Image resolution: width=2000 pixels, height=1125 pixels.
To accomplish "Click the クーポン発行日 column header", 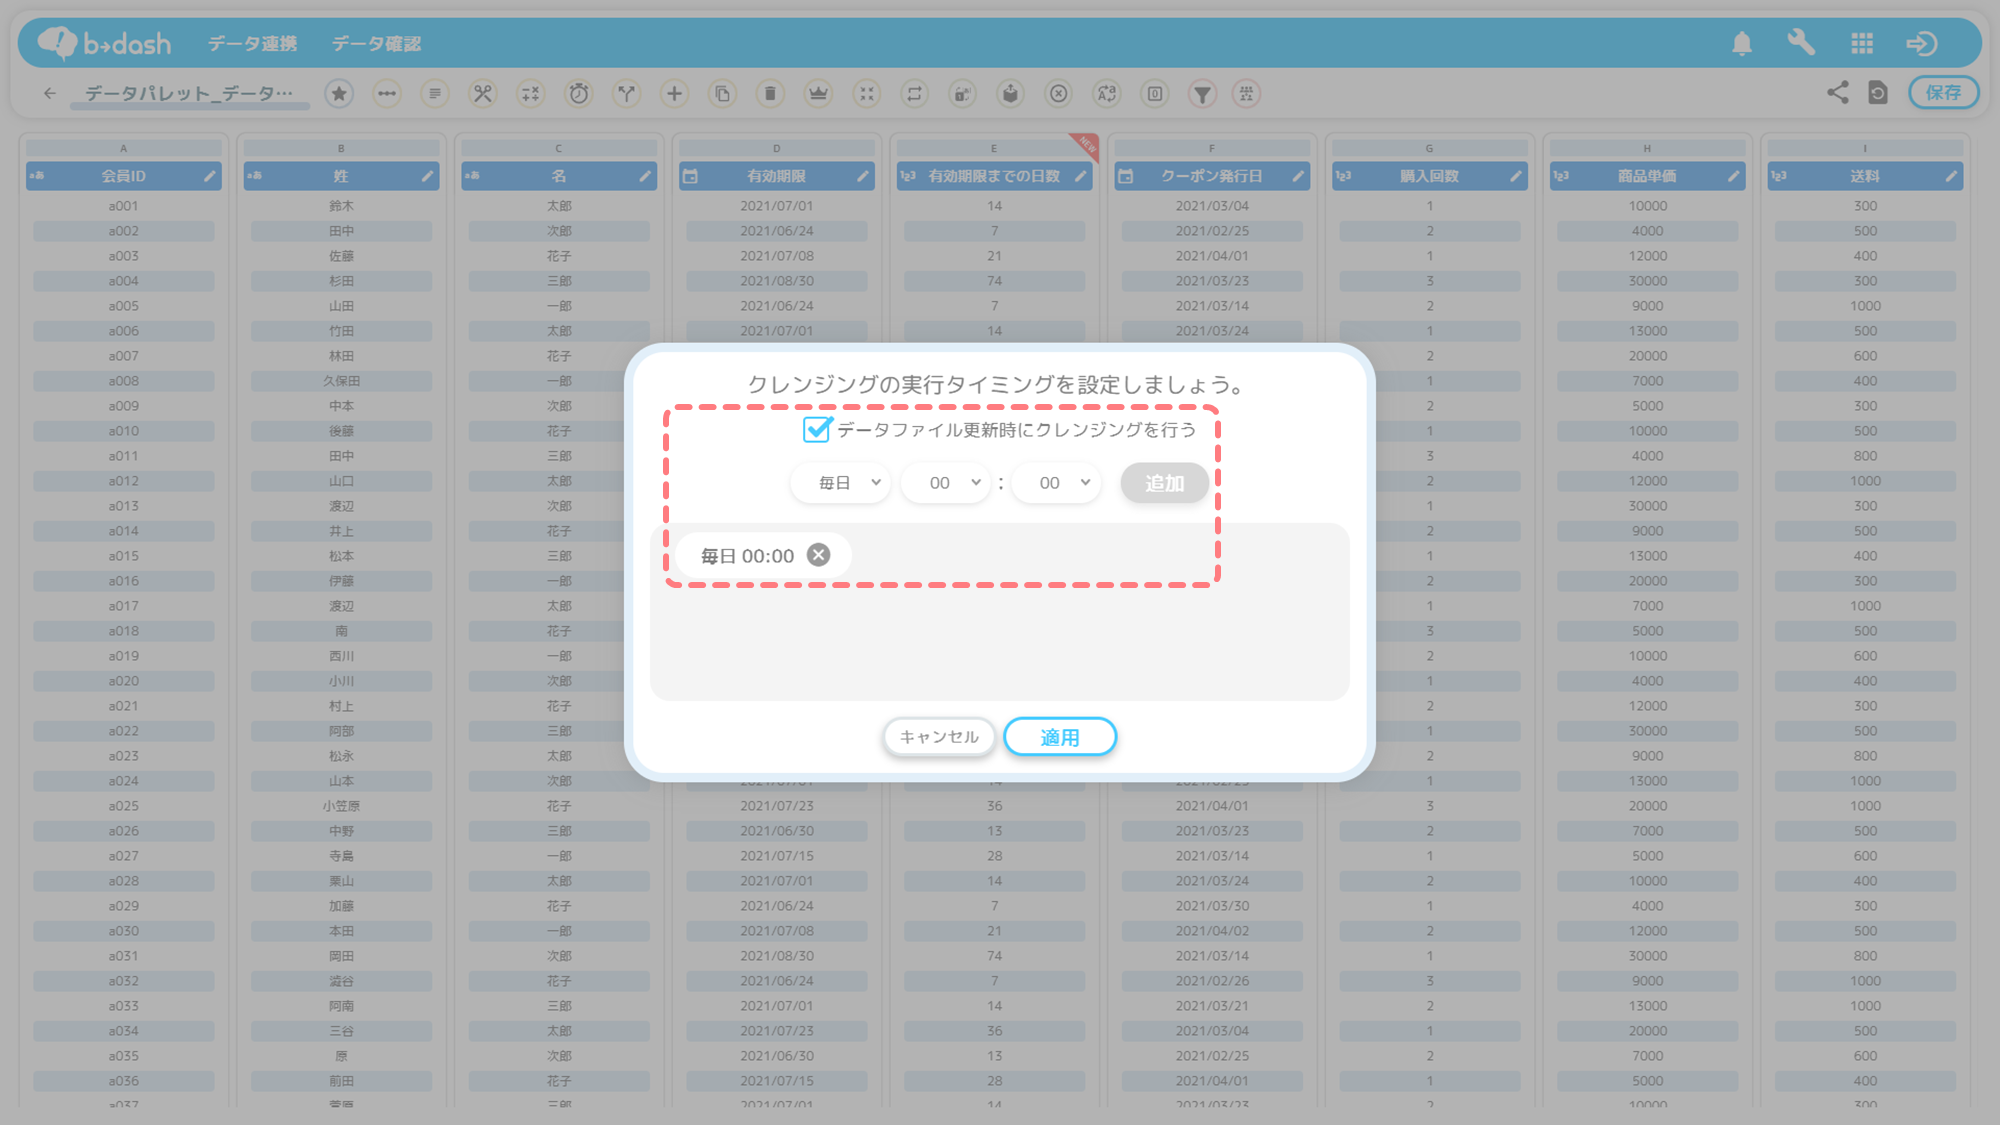I will [1211, 176].
